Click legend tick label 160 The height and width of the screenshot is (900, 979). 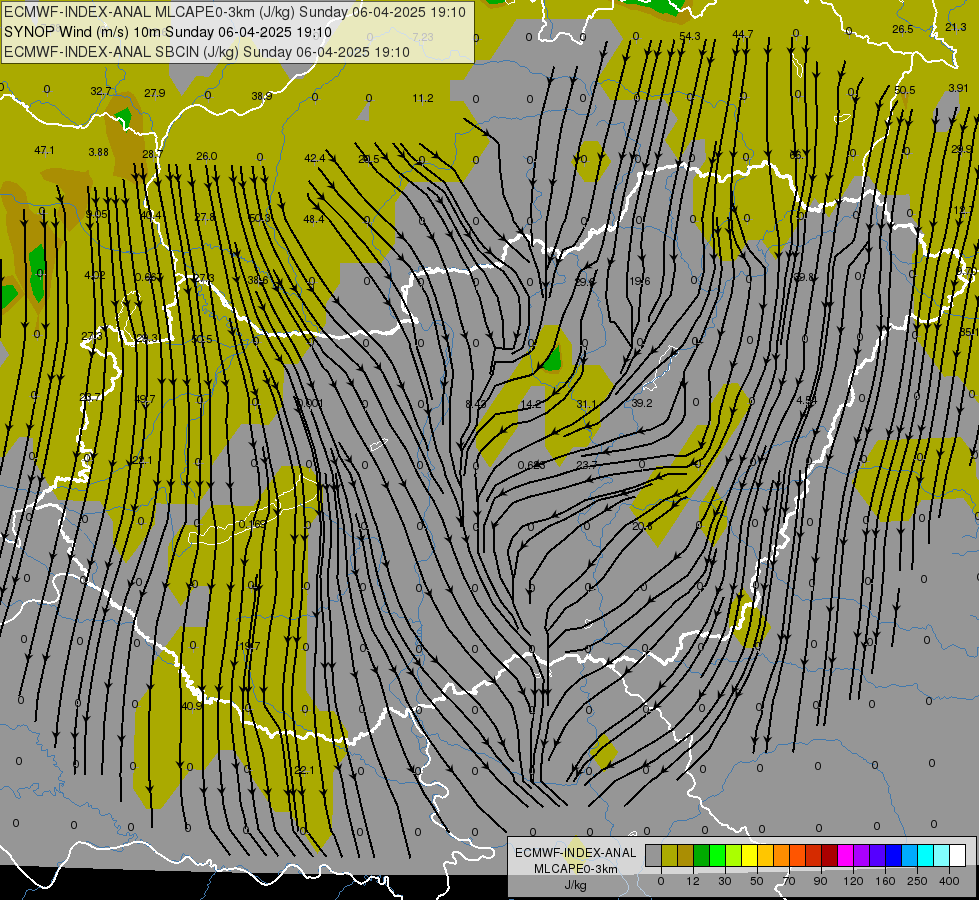click(885, 881)
